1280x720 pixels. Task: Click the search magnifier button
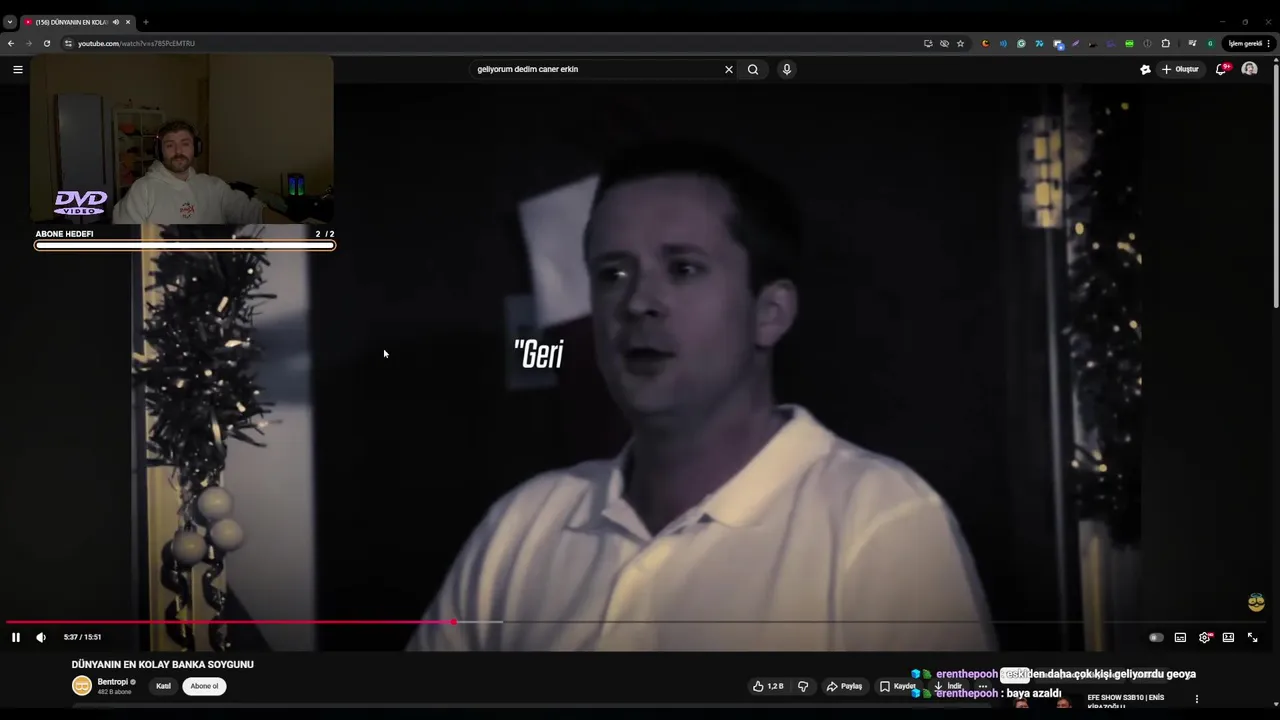tap(753, 69)
